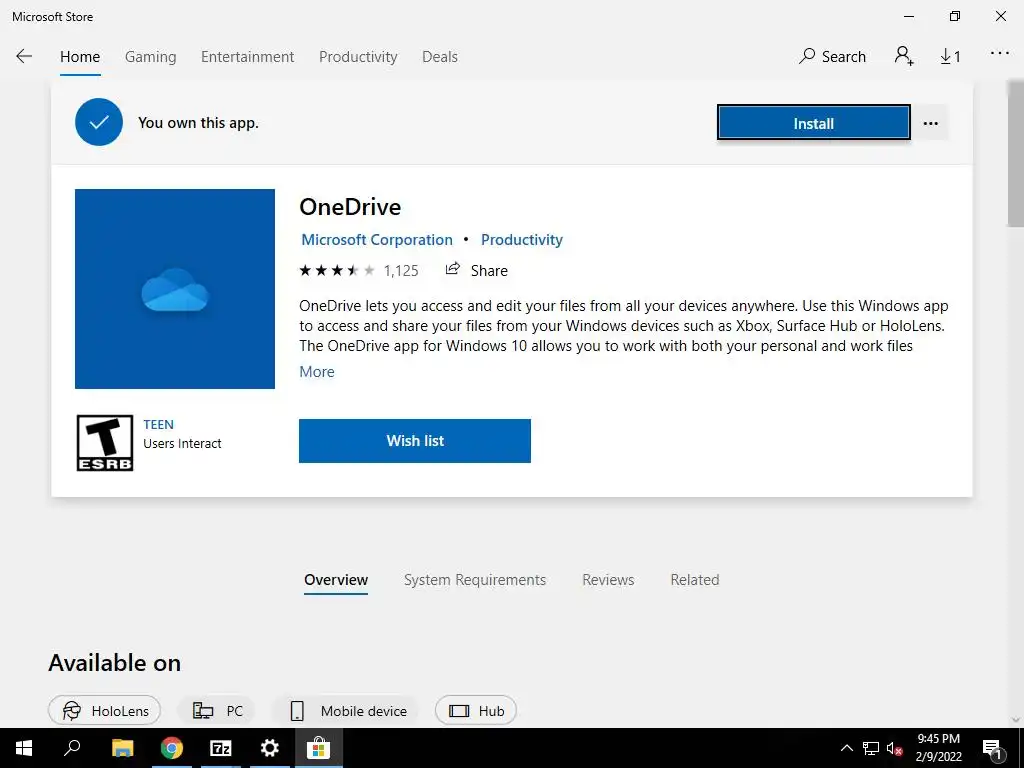The width and height of the screenshot is (1024, 768).
Task: Open the Gaming tab
Action: (x=150, y=57)
